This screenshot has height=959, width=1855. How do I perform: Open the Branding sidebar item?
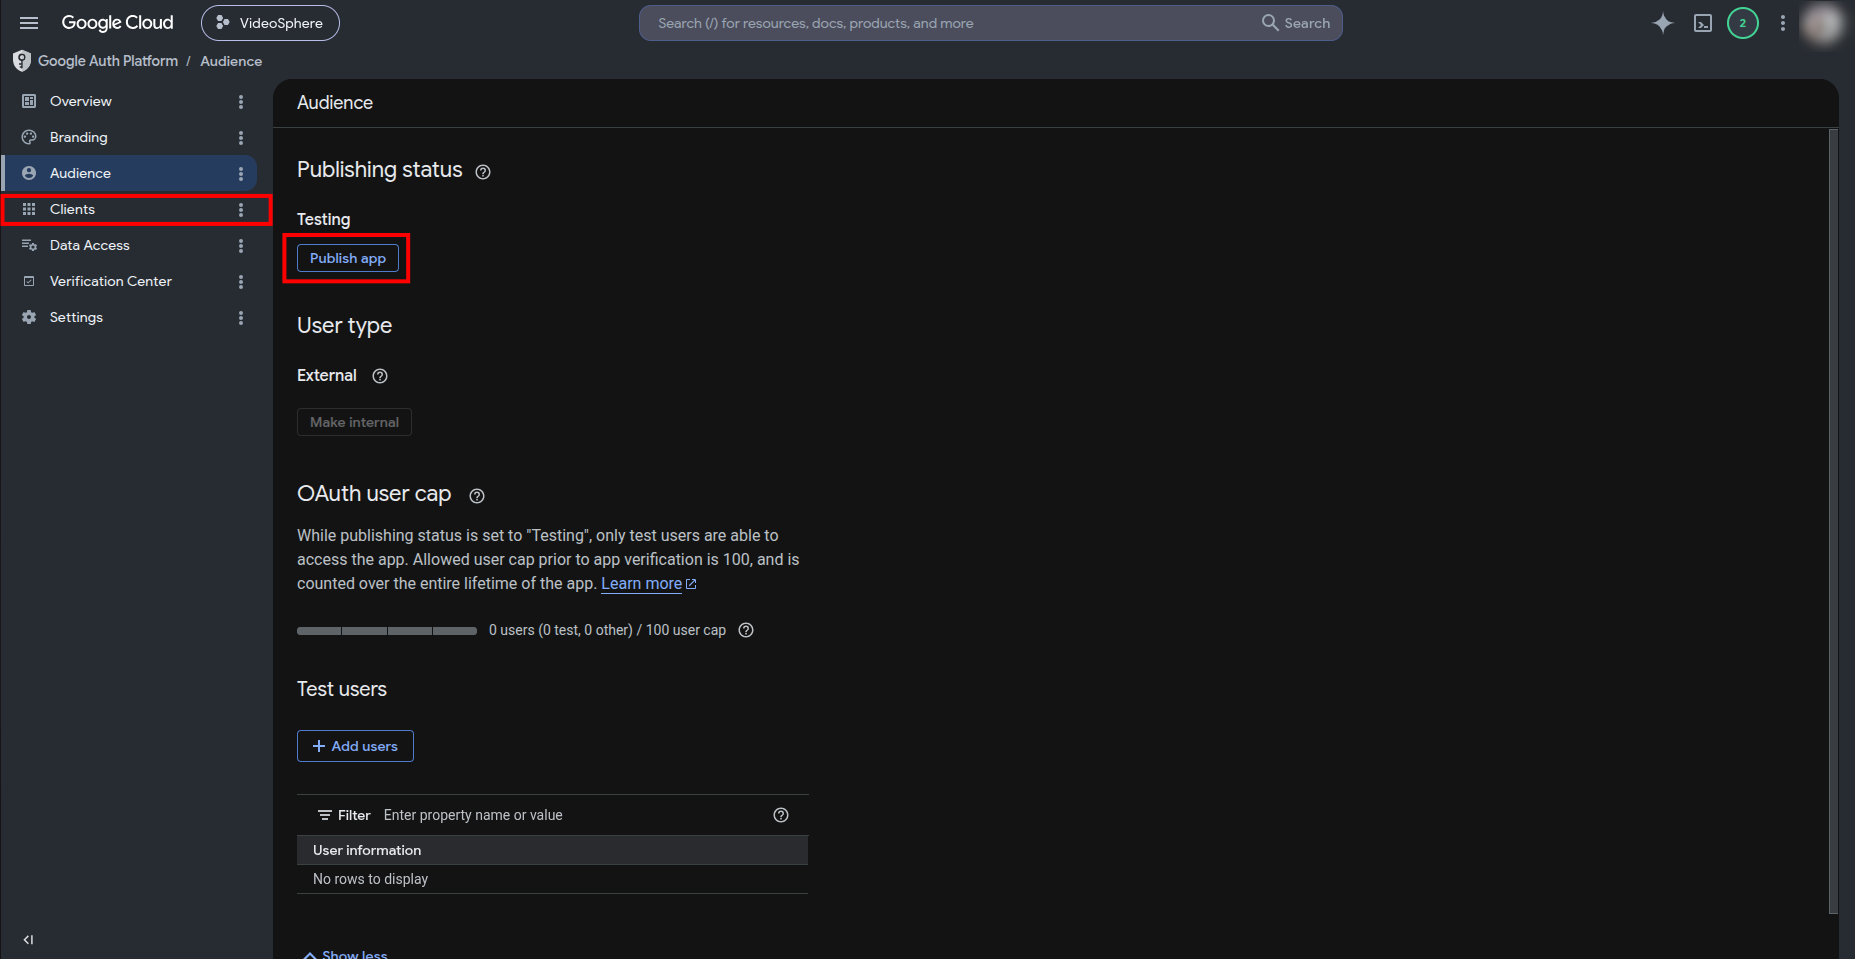(130, 137)
